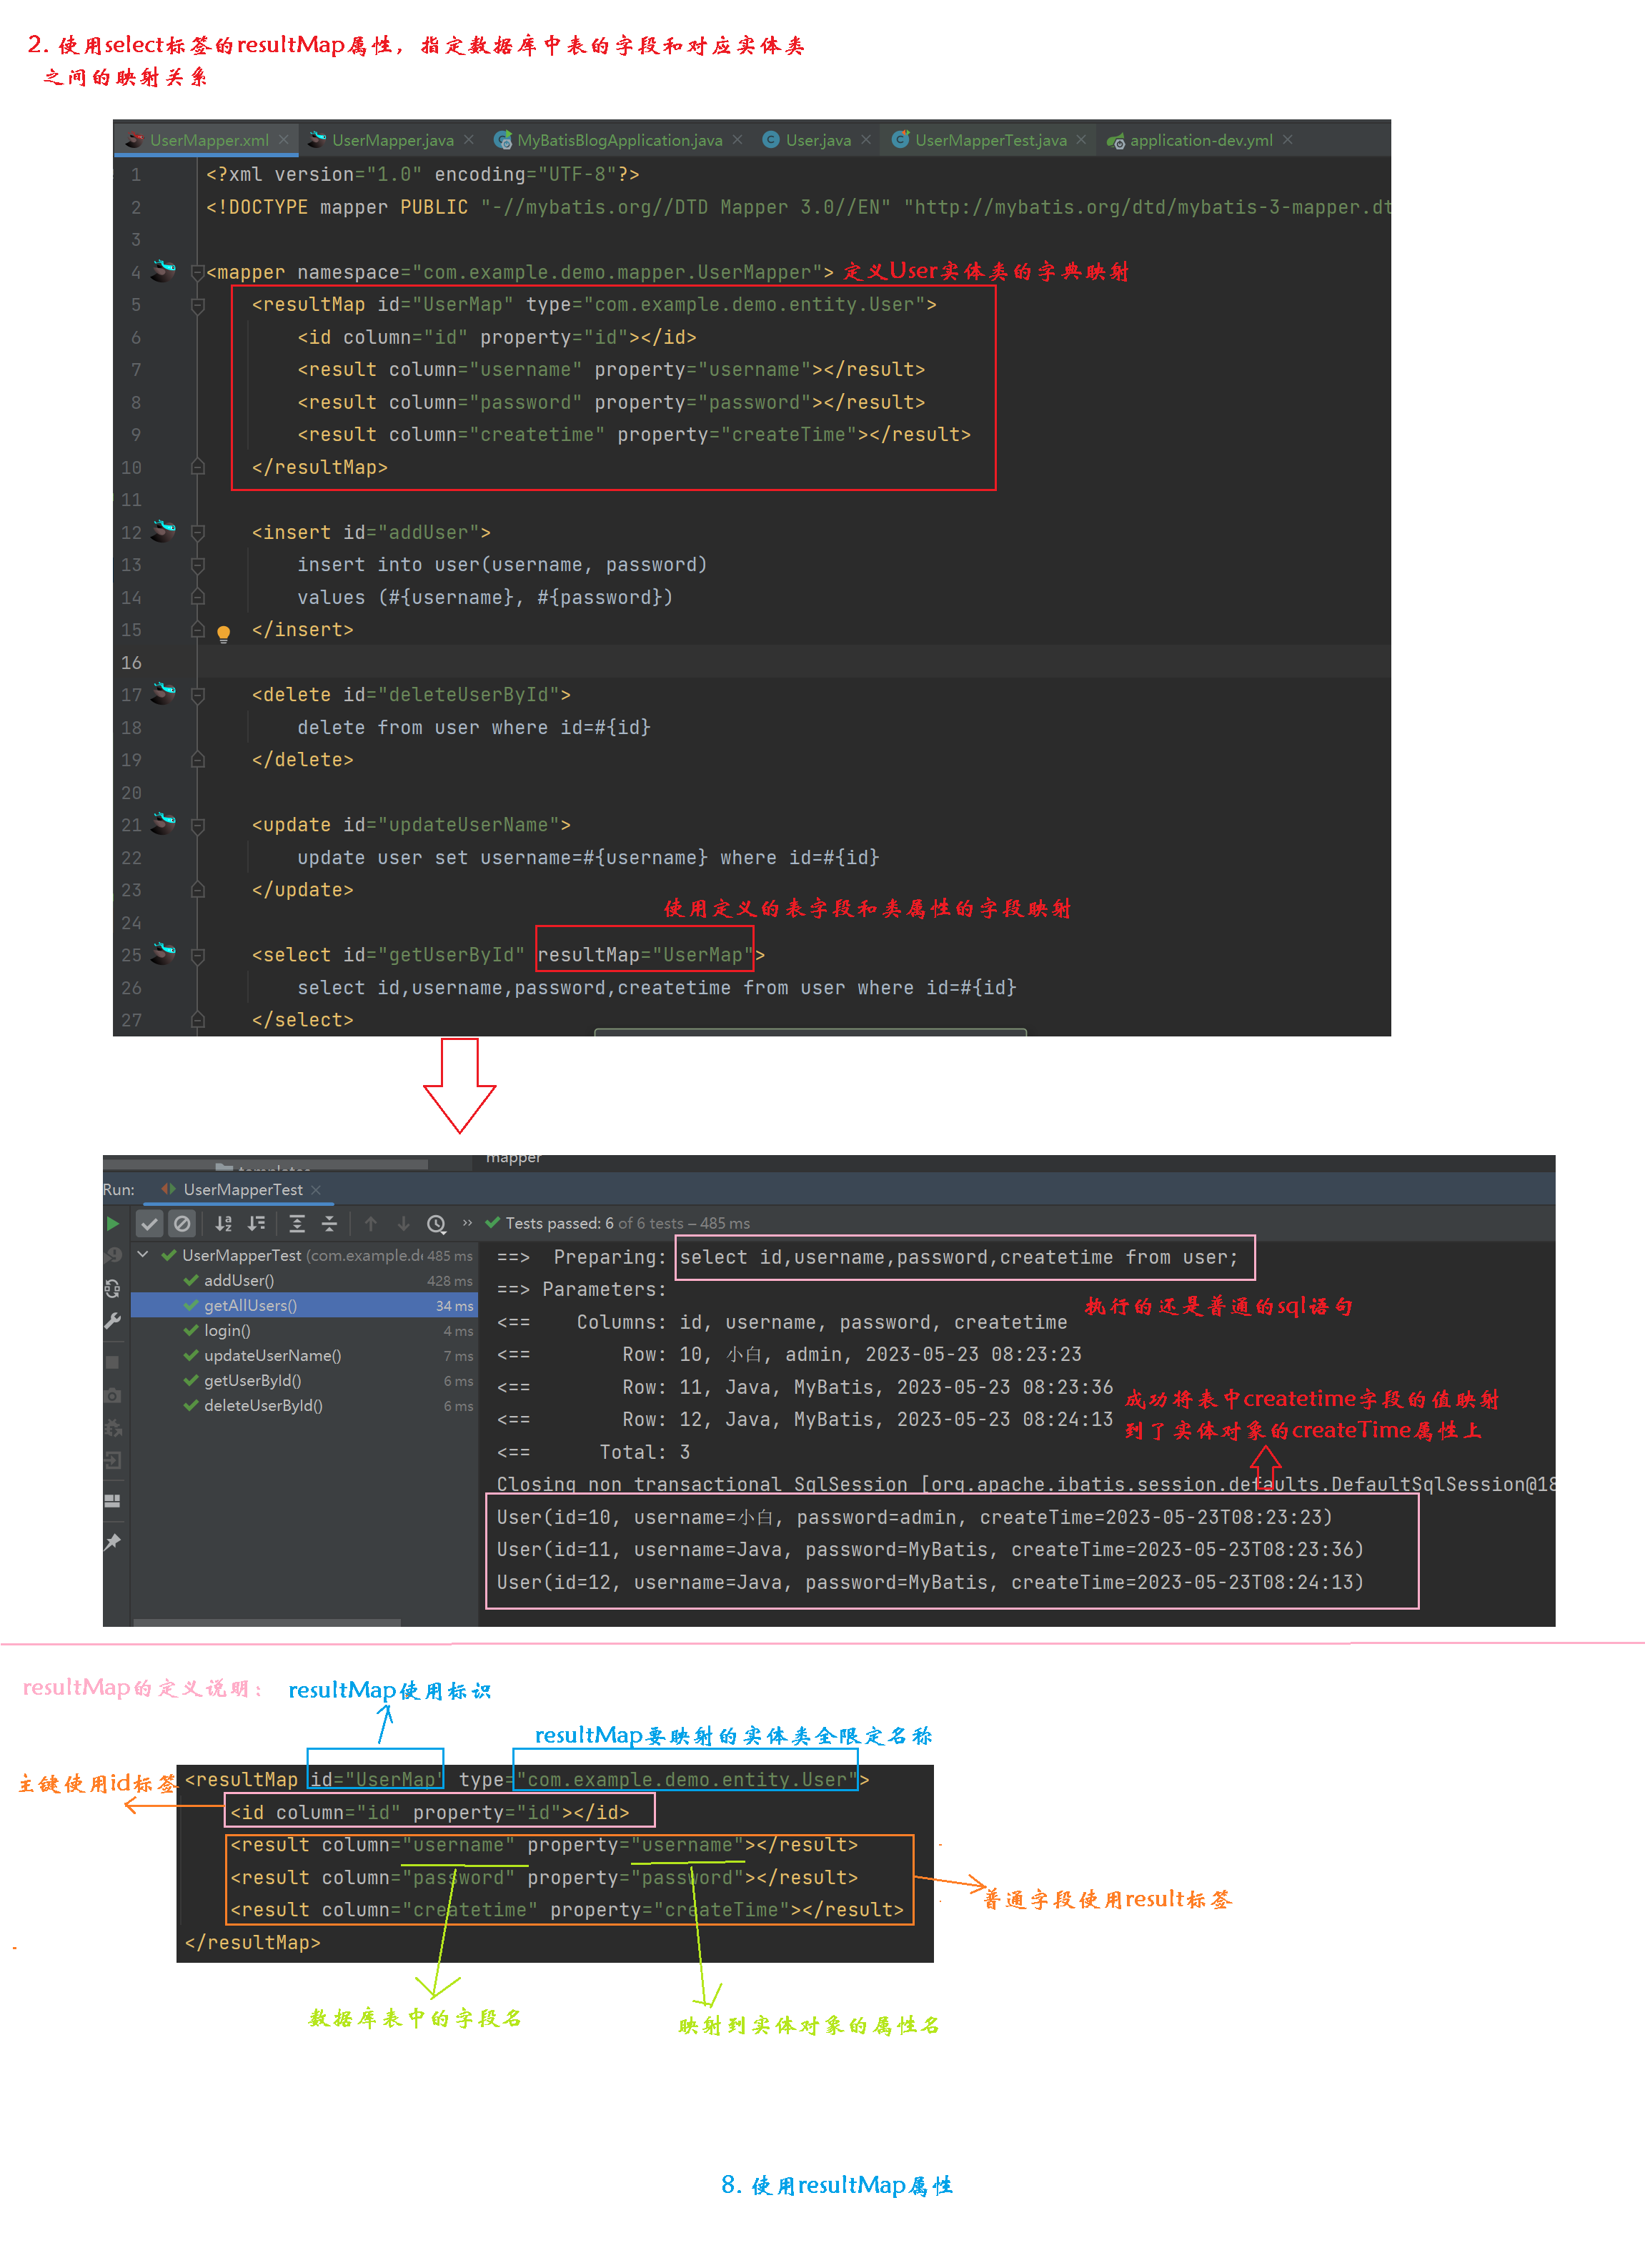Click sort by duration icon
This screenshot has height=2268, width=1645.
pos(257,1223)
